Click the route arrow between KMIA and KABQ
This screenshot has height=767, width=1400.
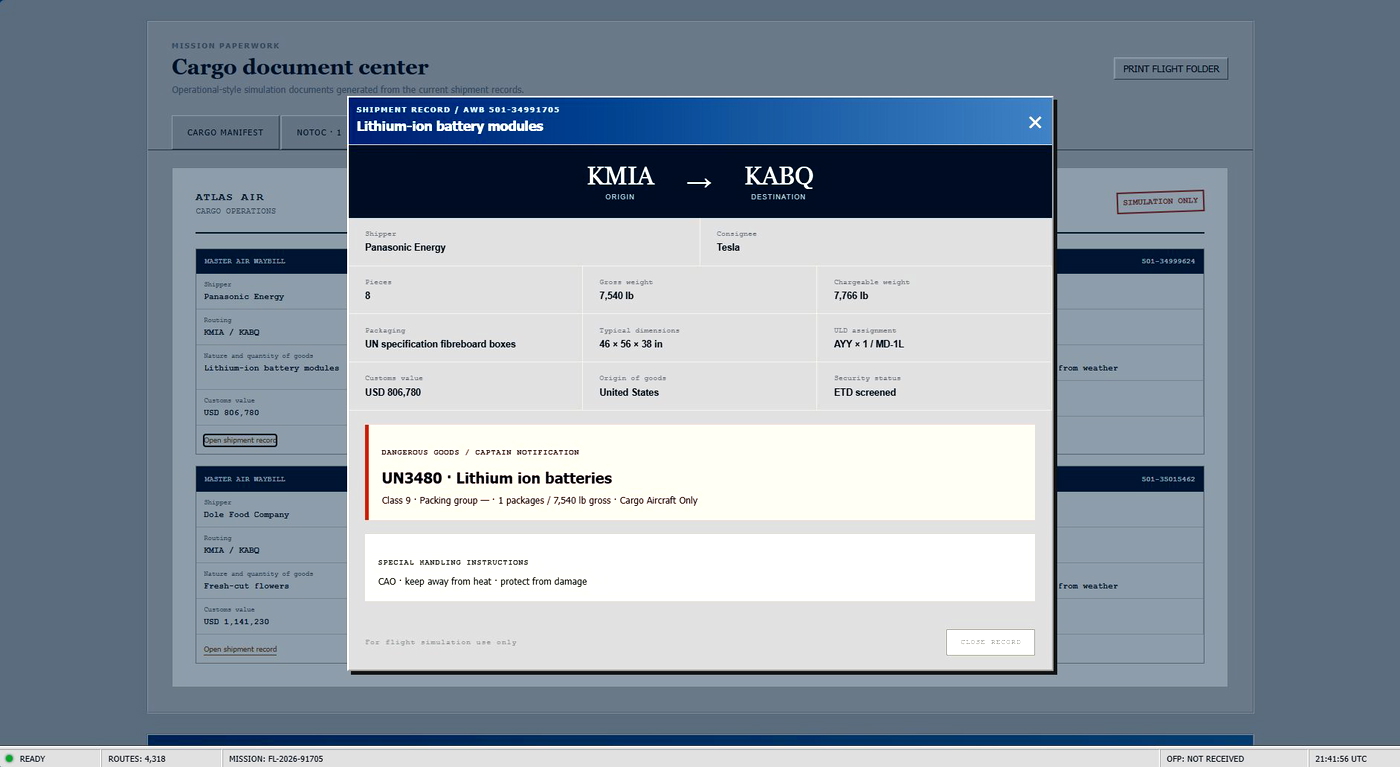(699, 182)
